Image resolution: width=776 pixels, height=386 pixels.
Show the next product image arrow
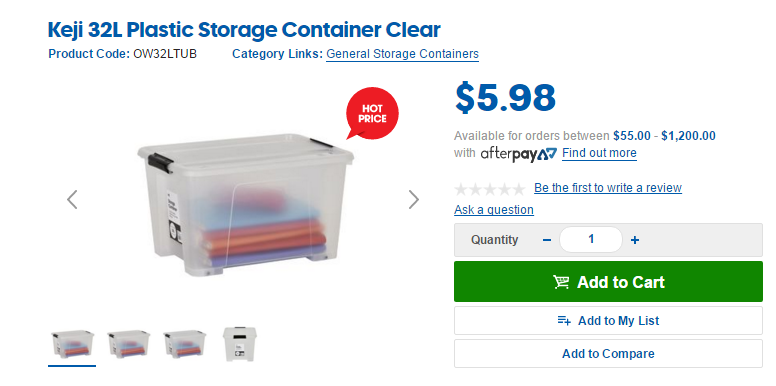(x=414, y=199)
